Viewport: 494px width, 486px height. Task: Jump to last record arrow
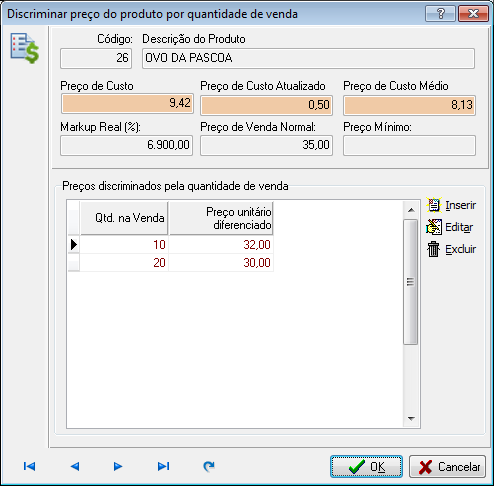tap(163, 466)
